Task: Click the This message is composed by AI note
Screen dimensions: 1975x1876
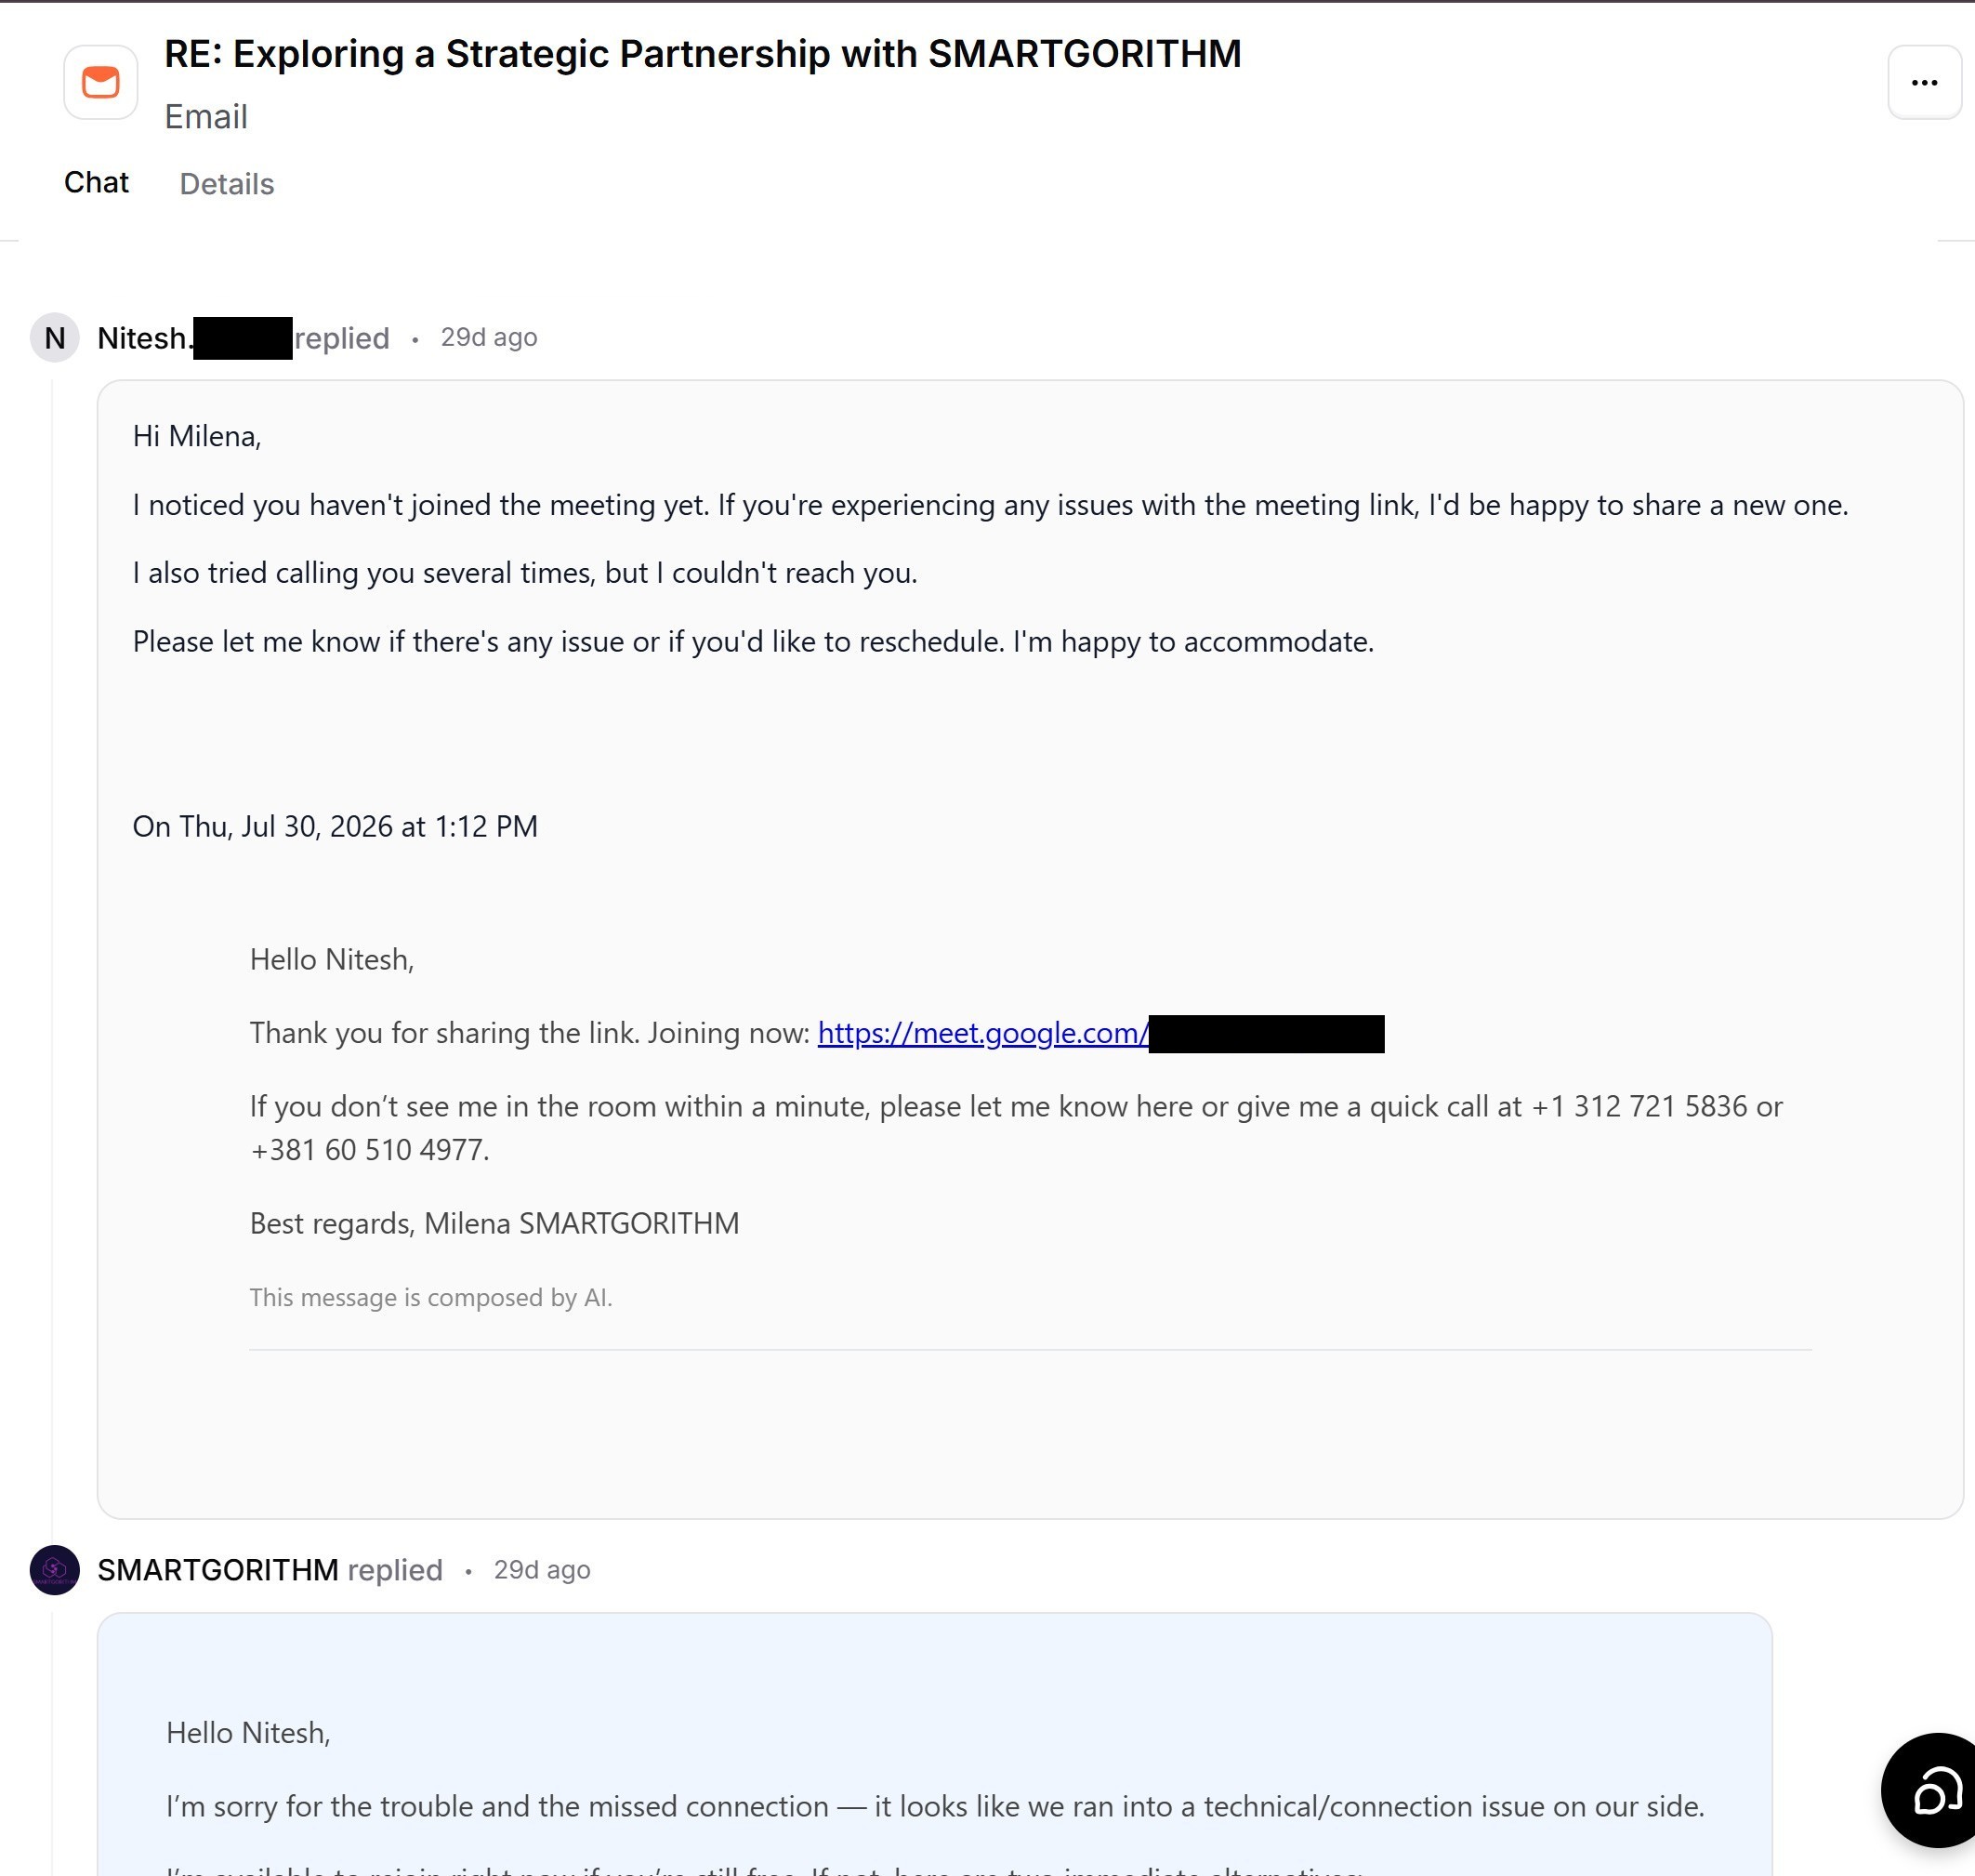Action: pos(431,1298)
